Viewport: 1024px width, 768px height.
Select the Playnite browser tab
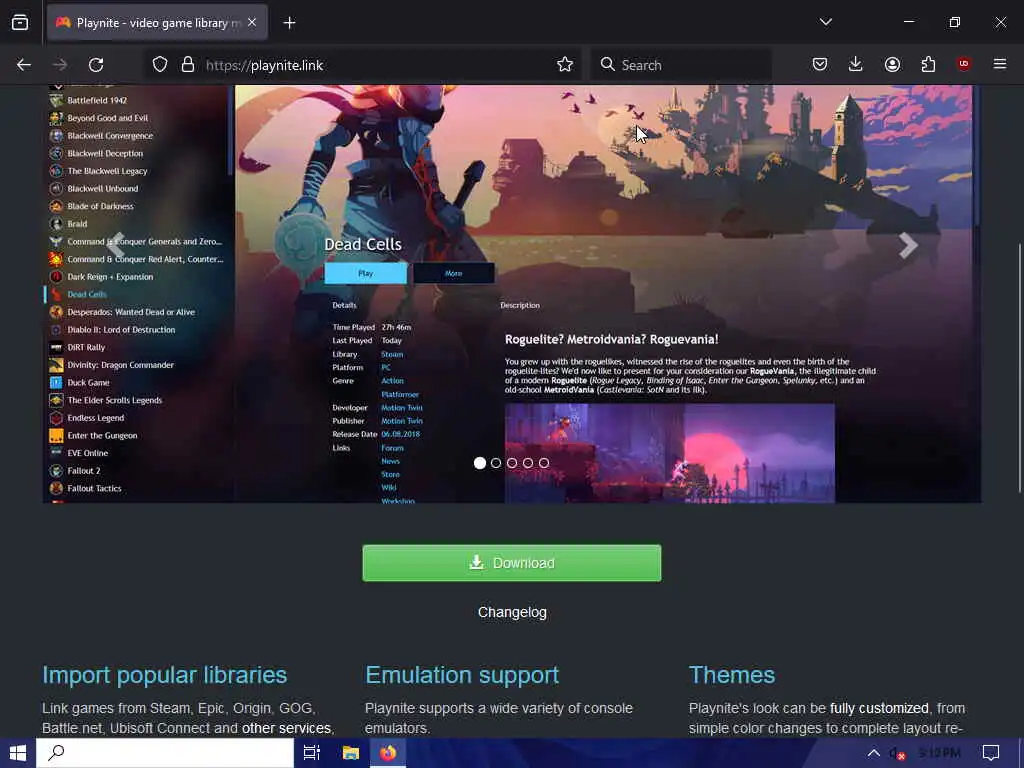[157, 23]
